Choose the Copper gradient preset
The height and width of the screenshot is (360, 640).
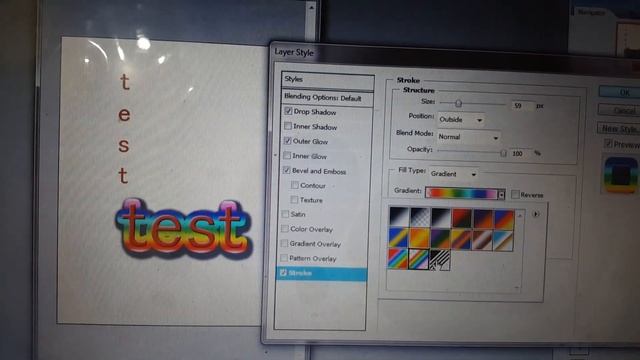482,240
